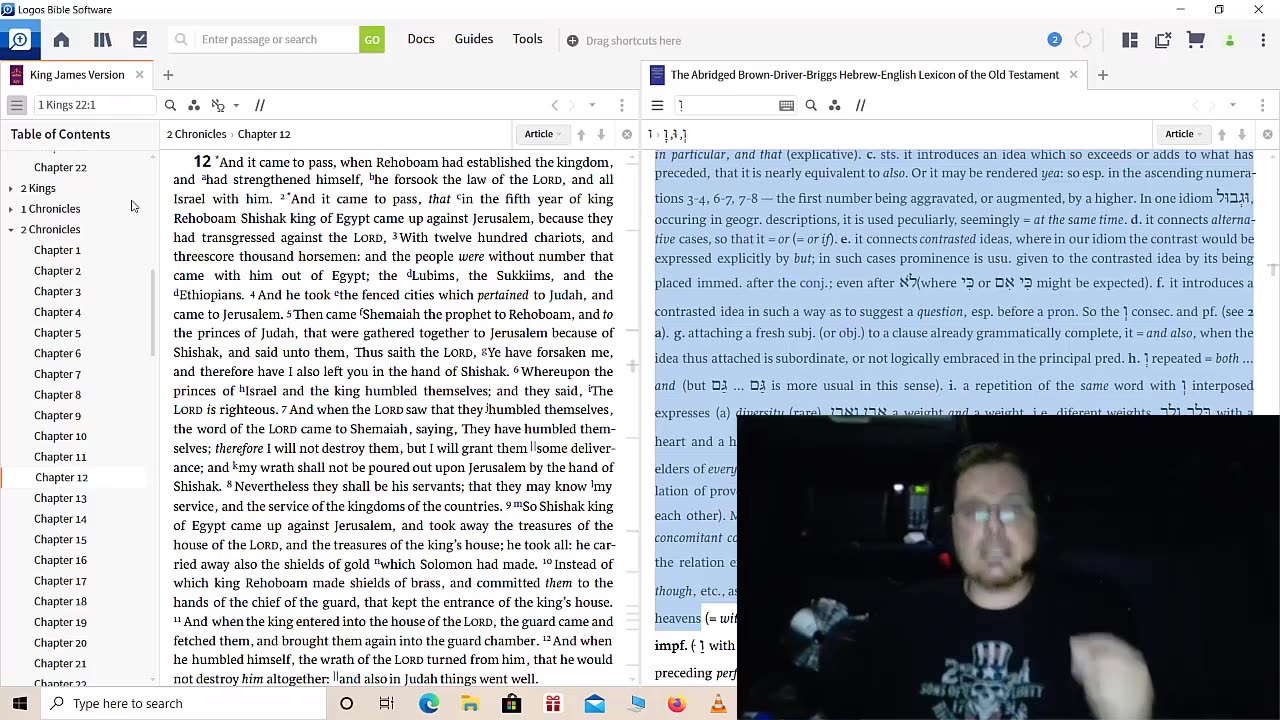Switch to the Brown-Driver-Briggs Lexicon tab
Viewport: 1280px width, 720px height.
pos(864,75)
